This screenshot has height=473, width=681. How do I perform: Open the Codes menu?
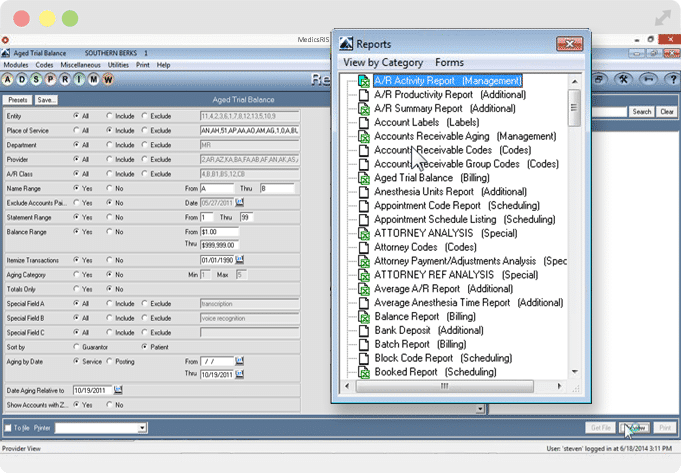[44, 64]
